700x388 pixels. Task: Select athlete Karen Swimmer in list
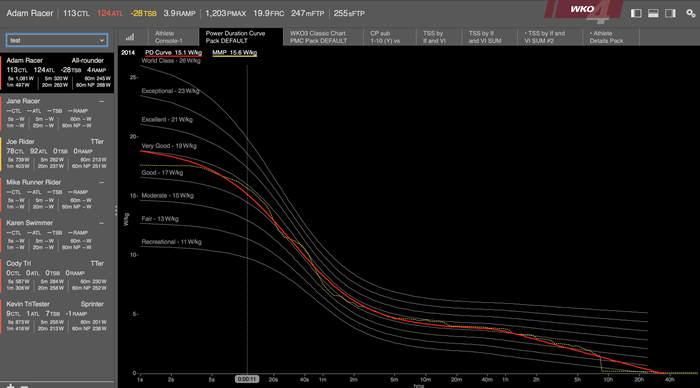(x=57, y=236)
